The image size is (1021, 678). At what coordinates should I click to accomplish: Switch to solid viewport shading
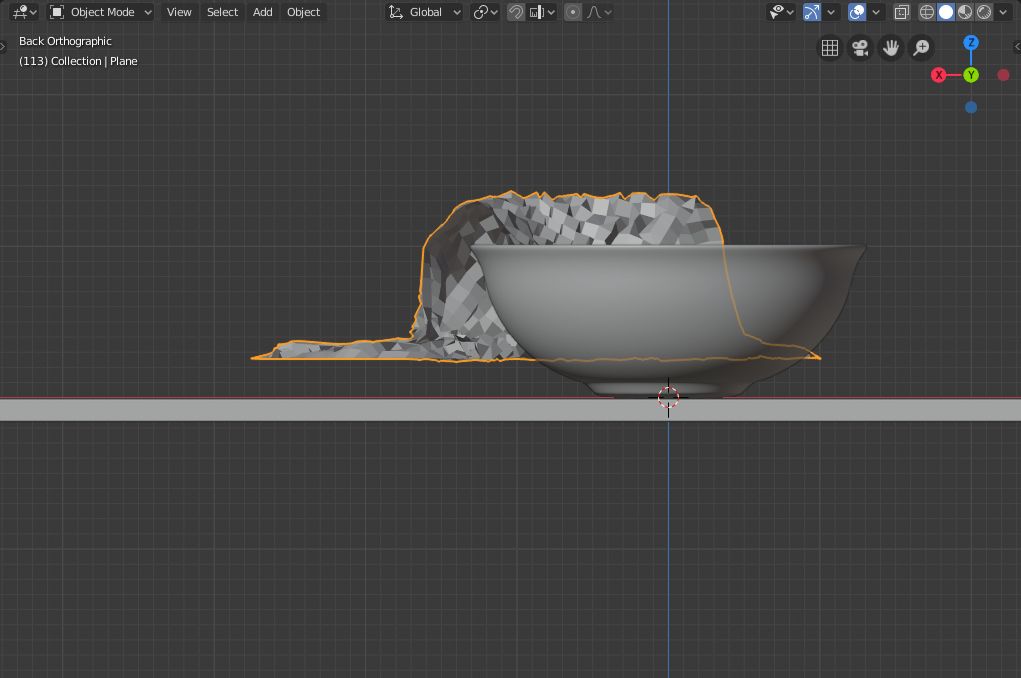click(946, 12)
